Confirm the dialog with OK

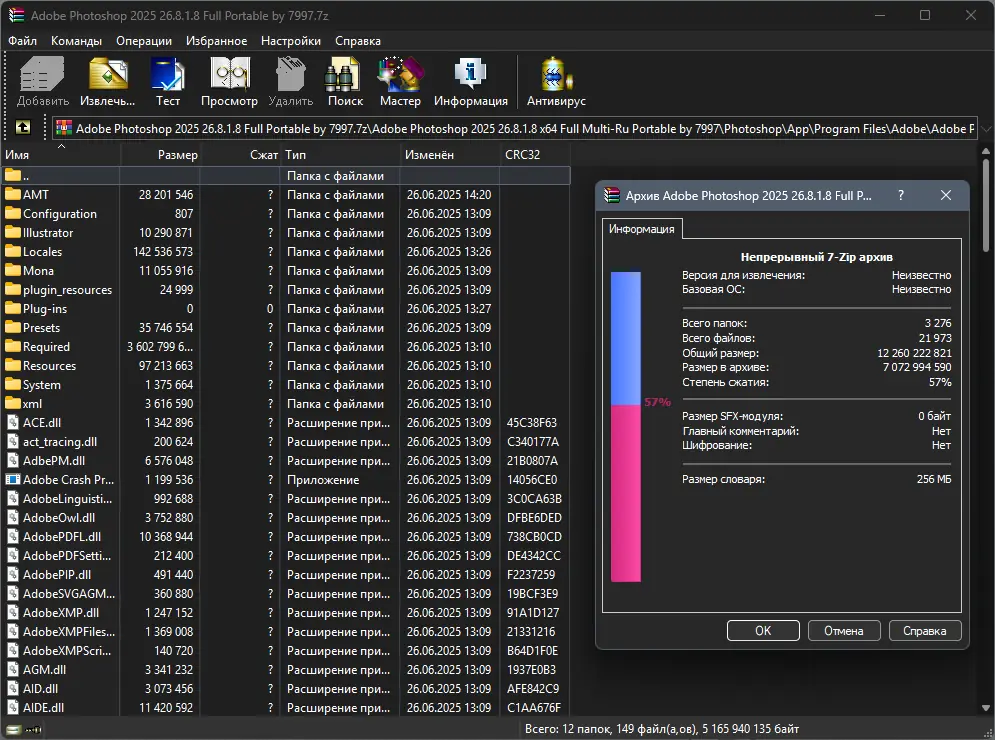pos(762,630)
